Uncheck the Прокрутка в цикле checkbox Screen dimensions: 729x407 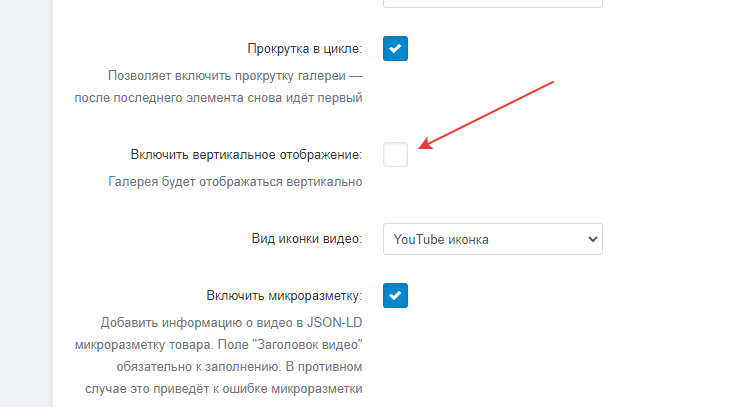[x=395, y=48]
